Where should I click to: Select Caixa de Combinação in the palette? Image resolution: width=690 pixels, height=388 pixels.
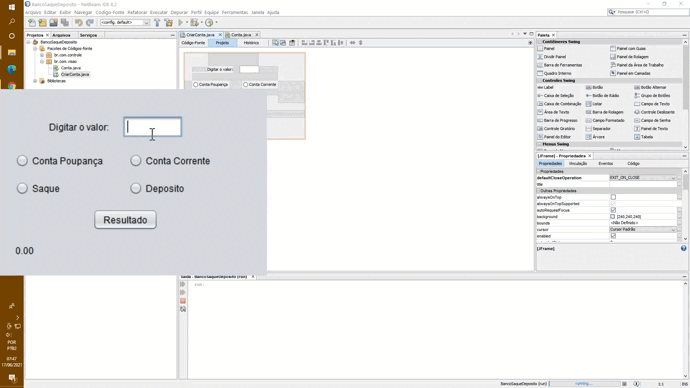[x=559, y=104]
